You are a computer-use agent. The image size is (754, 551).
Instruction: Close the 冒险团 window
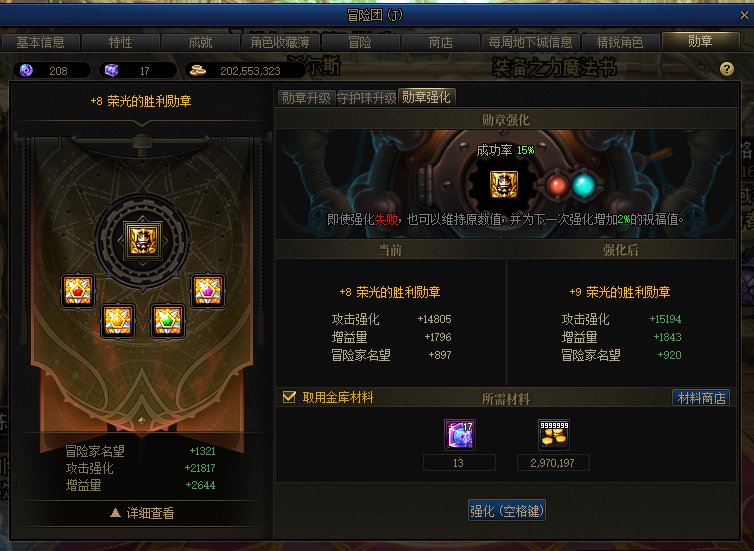[744, 15]
